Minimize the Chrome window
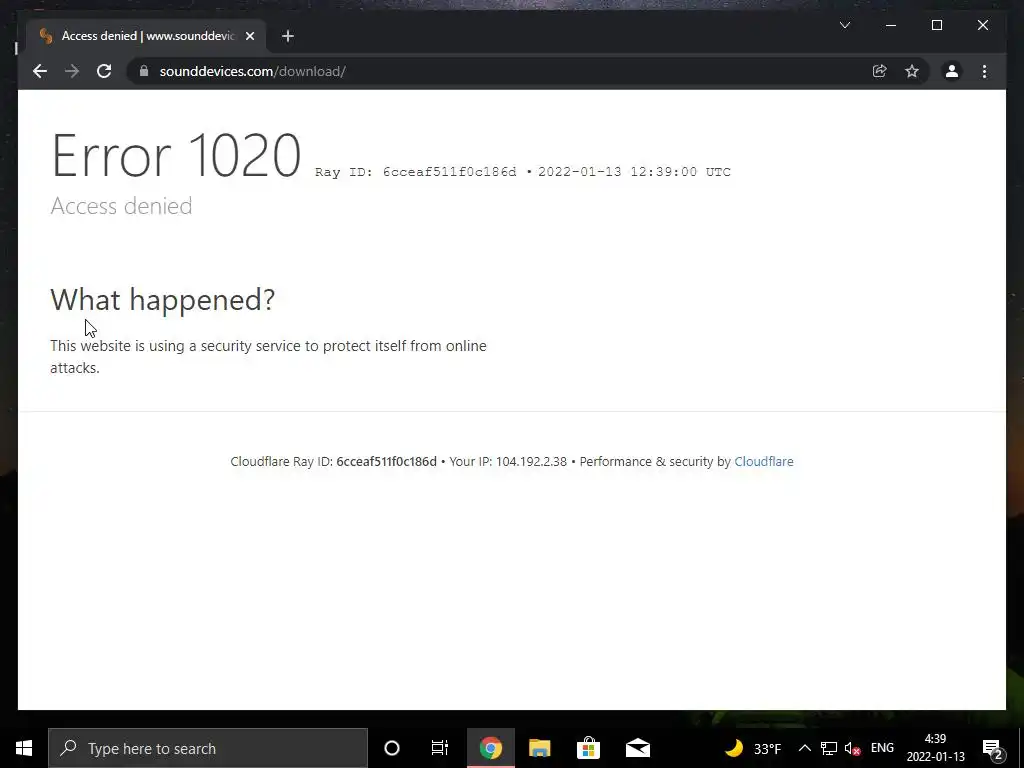Screen dimensions: 1024x768 click(891, 25)
